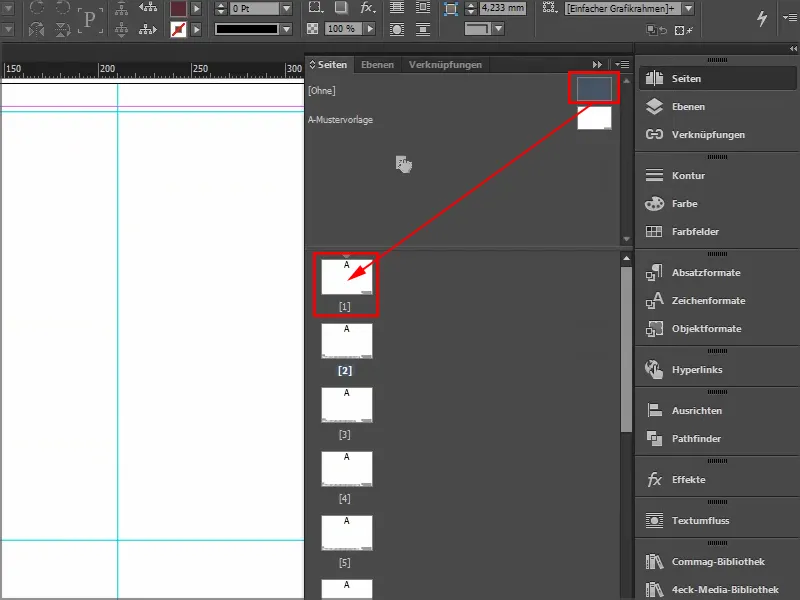The width and height of the screenshot is (800, 600).
Task: Select wrap around object shape icon
Action: [x=396, y=30]
